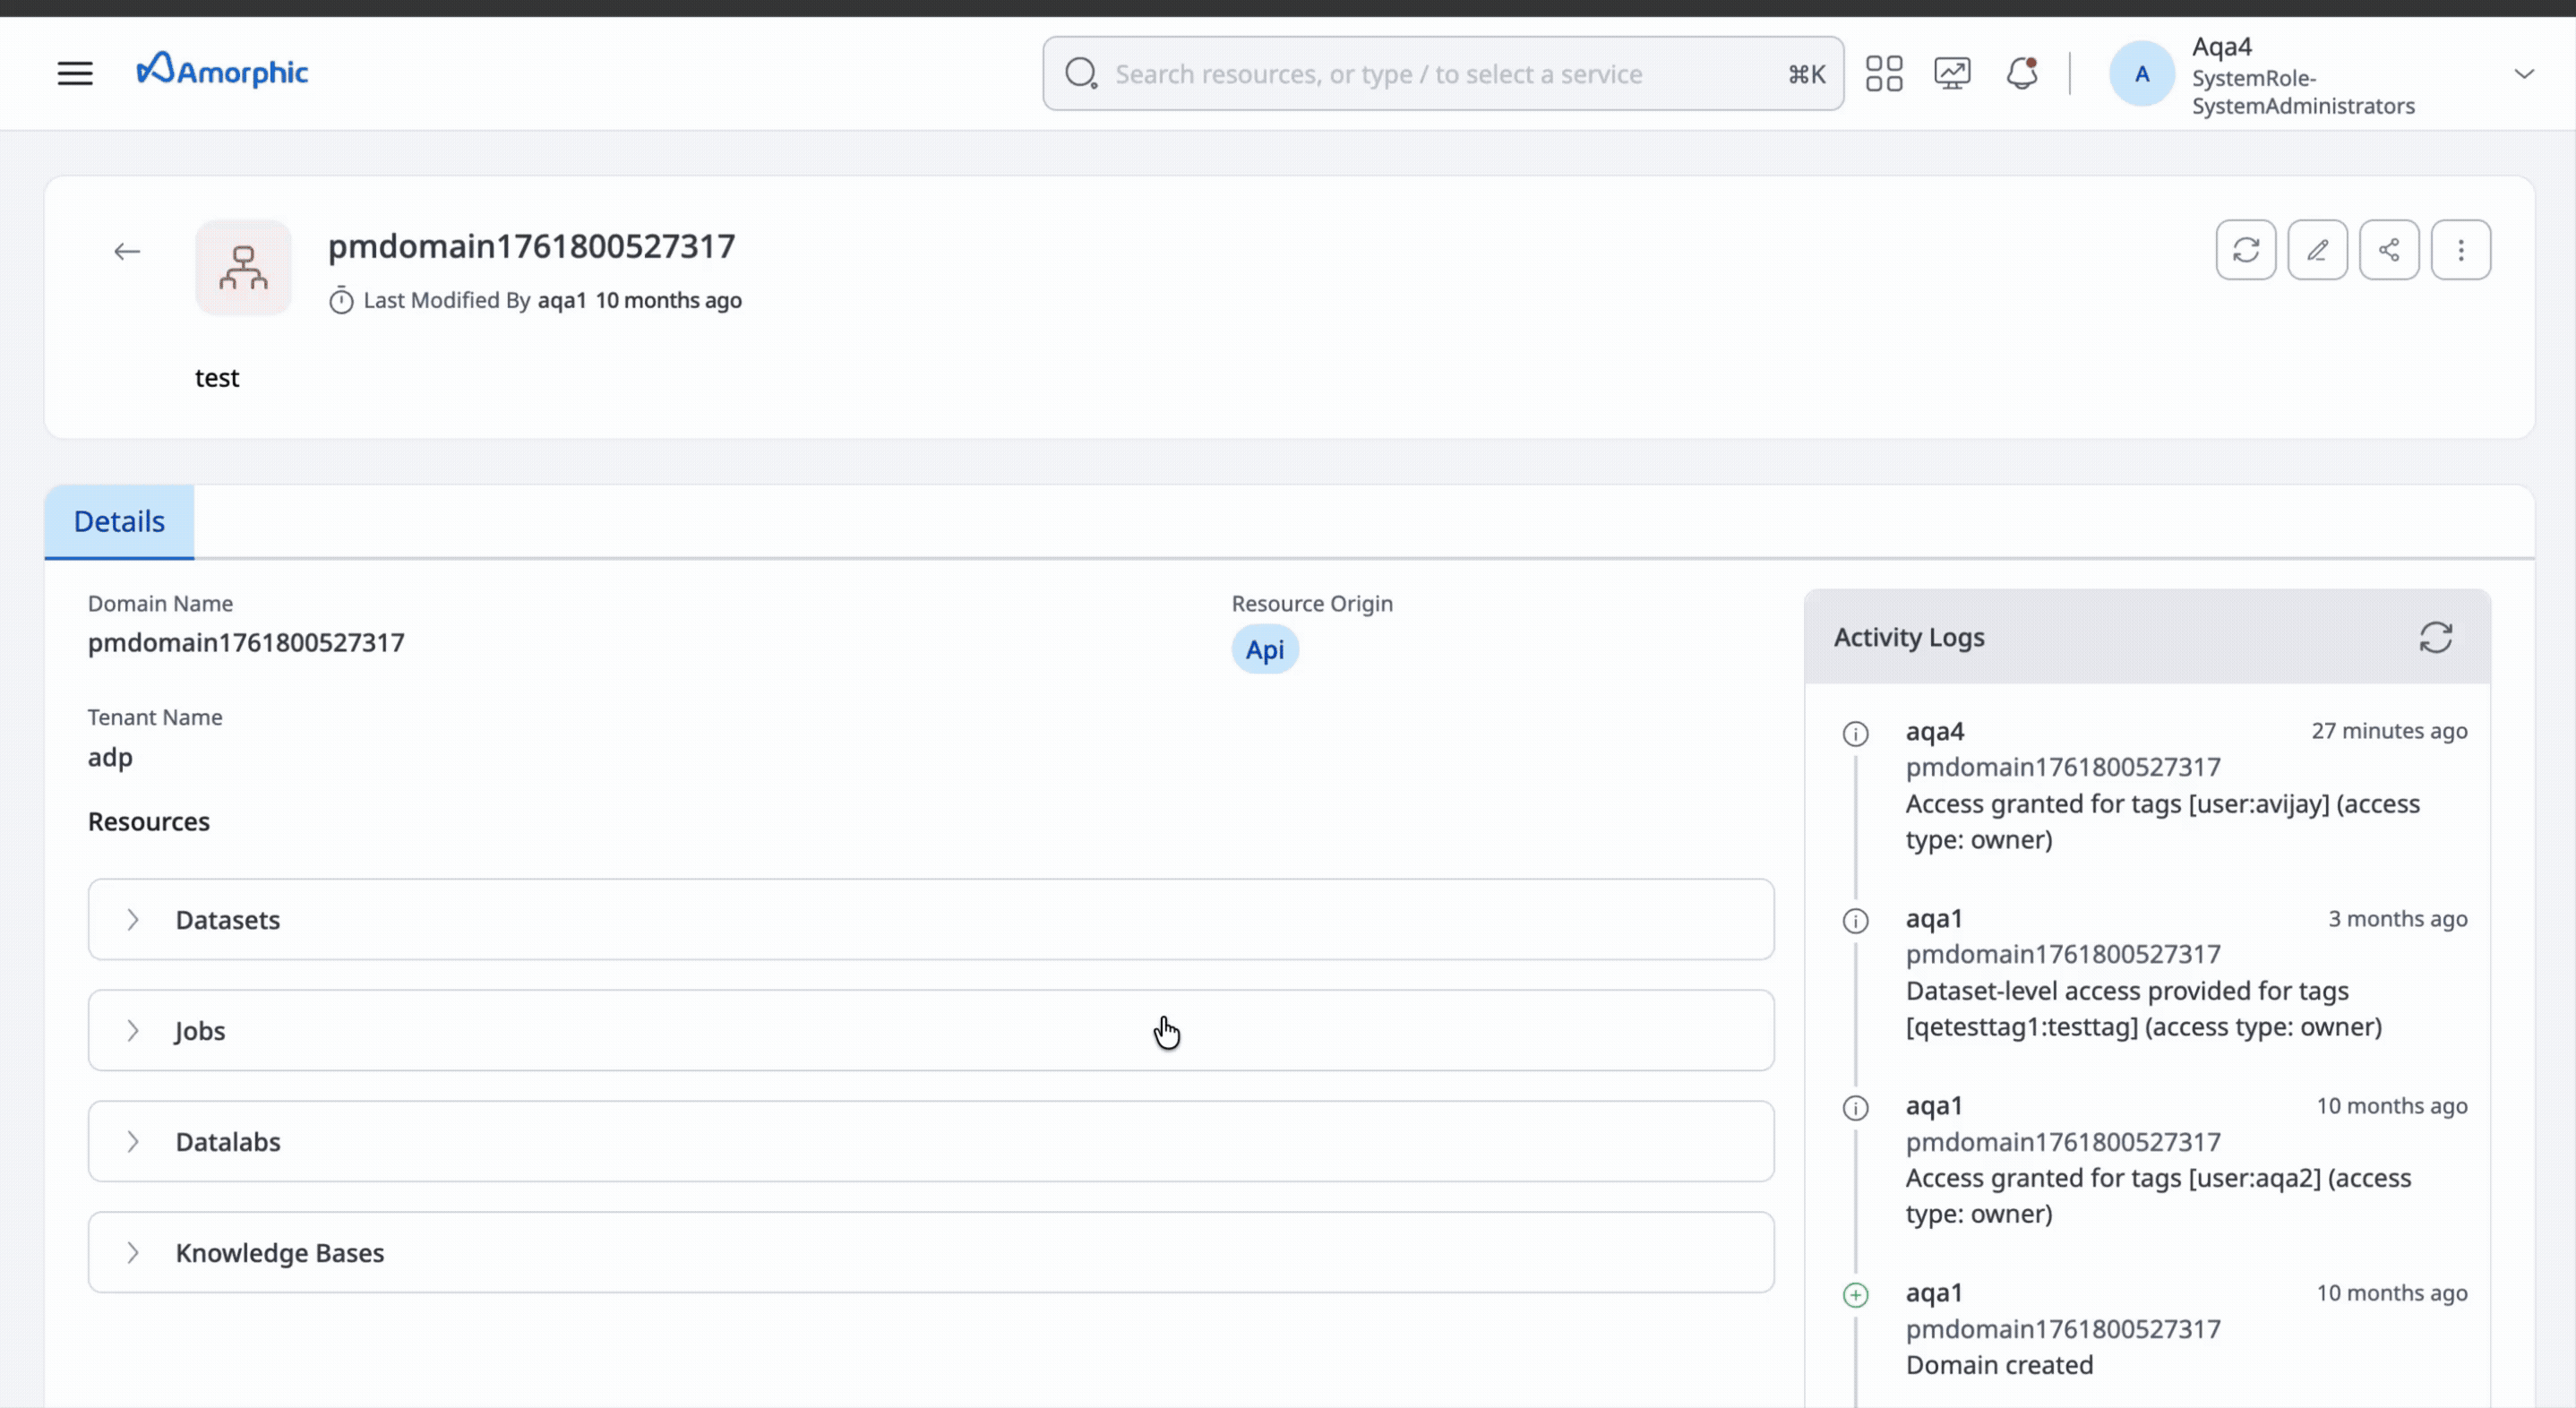Click '10 months ago' next to aqa1 in header

pyautogui.click(x=668, y=300)
